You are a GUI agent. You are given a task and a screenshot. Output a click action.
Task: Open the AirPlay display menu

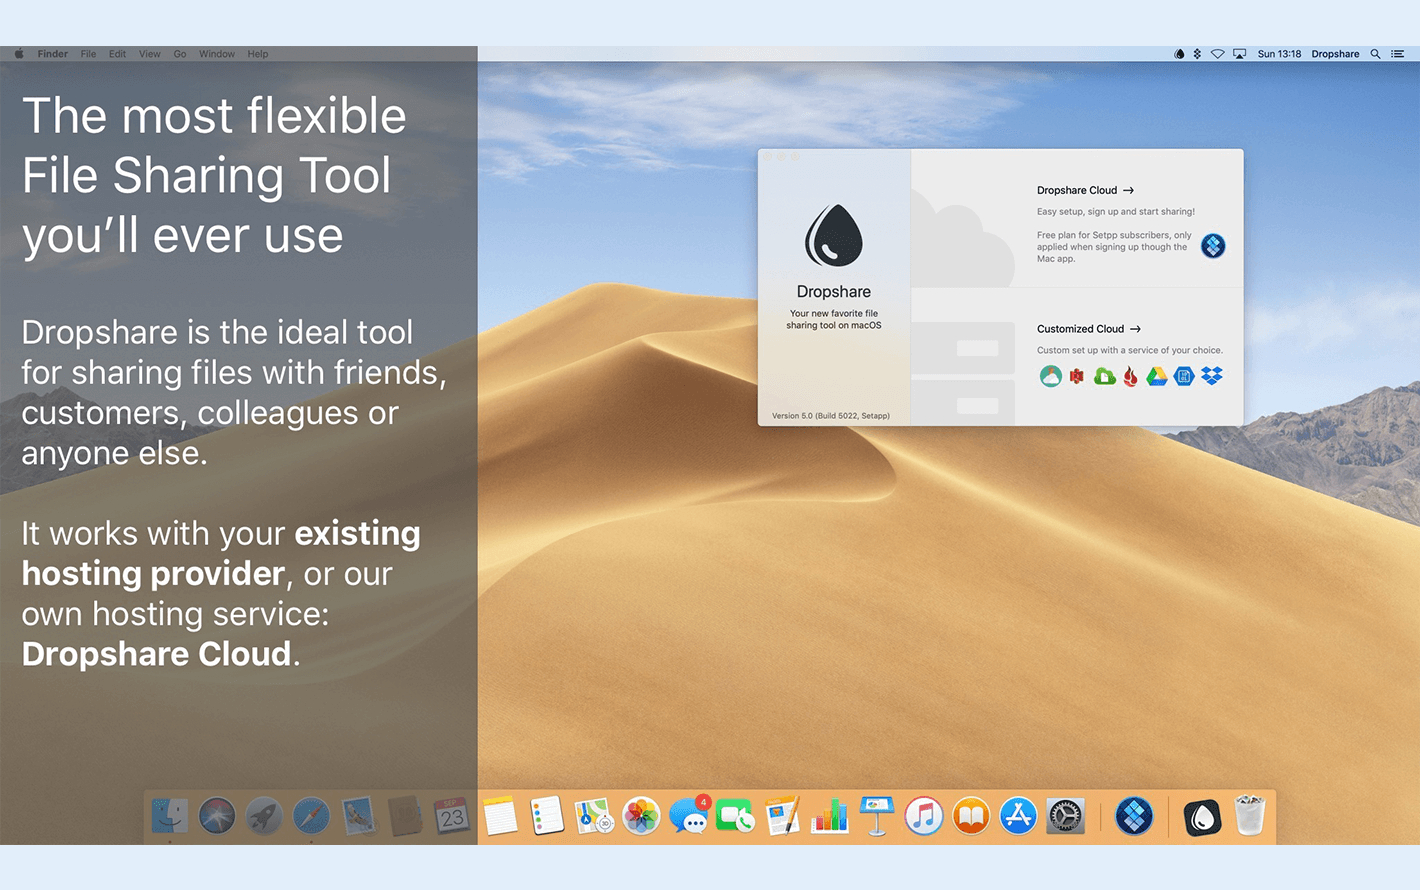tap(1239, 54)
